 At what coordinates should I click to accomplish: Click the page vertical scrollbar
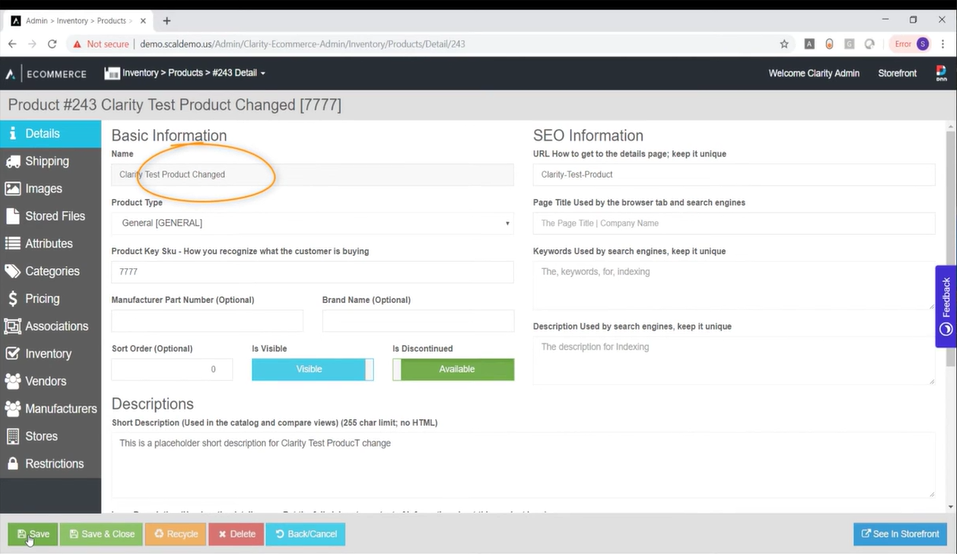[950, 248]
